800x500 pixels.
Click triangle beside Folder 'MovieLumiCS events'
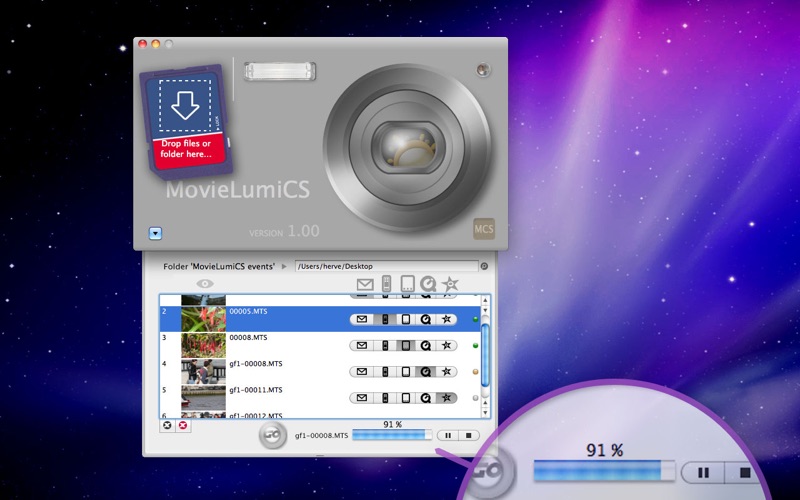284,266
